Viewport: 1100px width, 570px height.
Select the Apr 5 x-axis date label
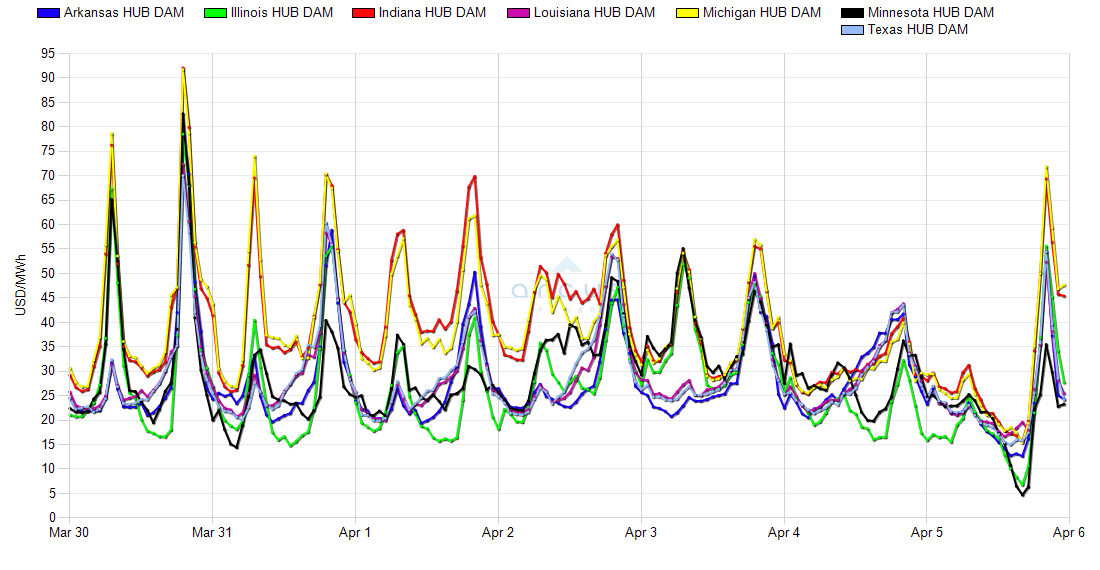(x=926, y=534)
